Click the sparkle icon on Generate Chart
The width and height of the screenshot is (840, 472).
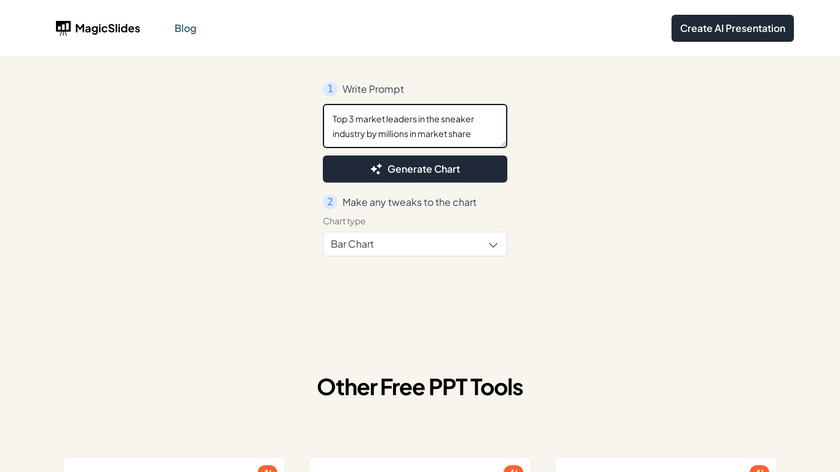(376, 169)
